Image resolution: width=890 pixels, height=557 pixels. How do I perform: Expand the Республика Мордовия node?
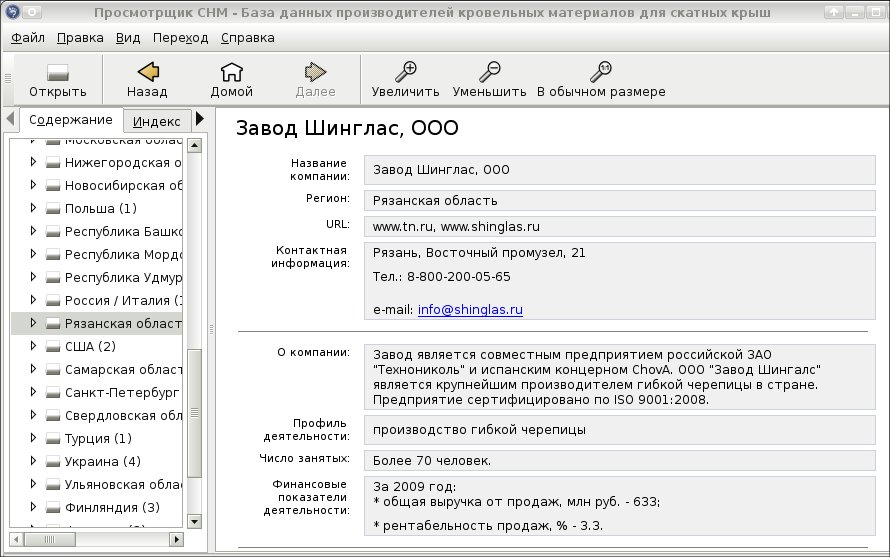[33, 254]
